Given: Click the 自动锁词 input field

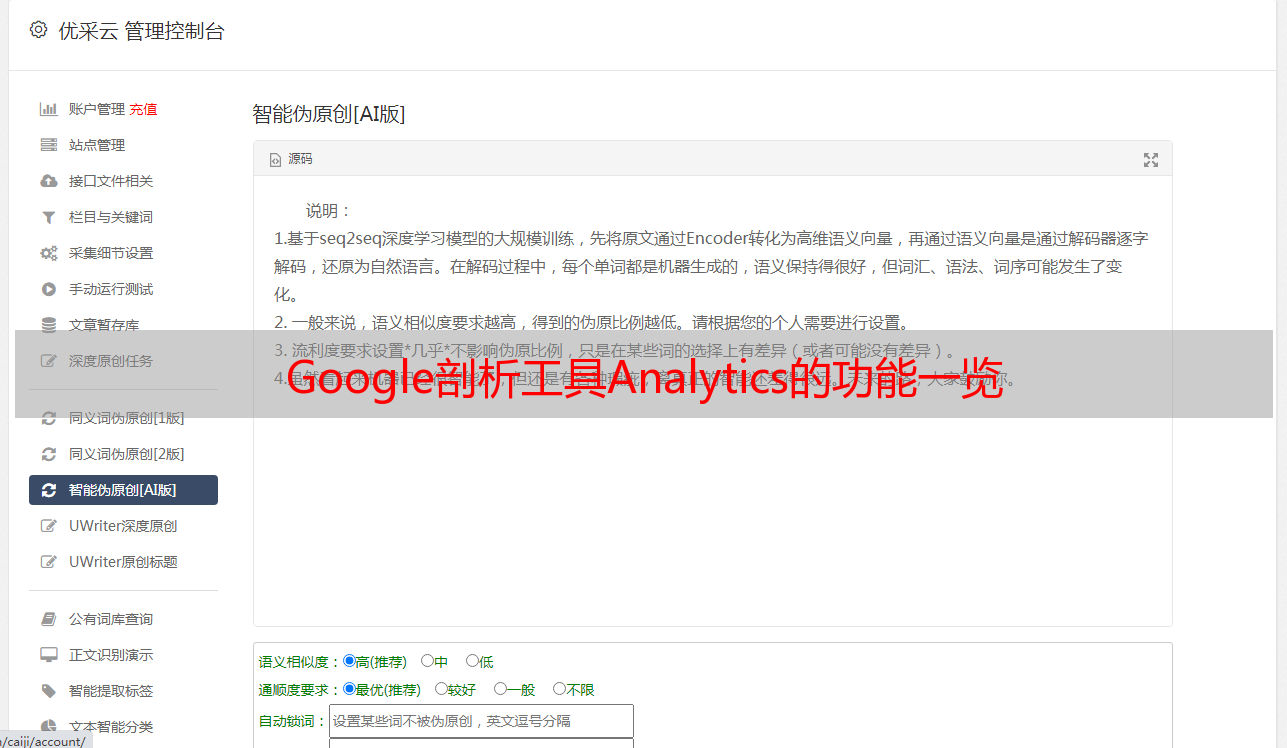Looking at the screenshot, I should (x=481, y=721).
